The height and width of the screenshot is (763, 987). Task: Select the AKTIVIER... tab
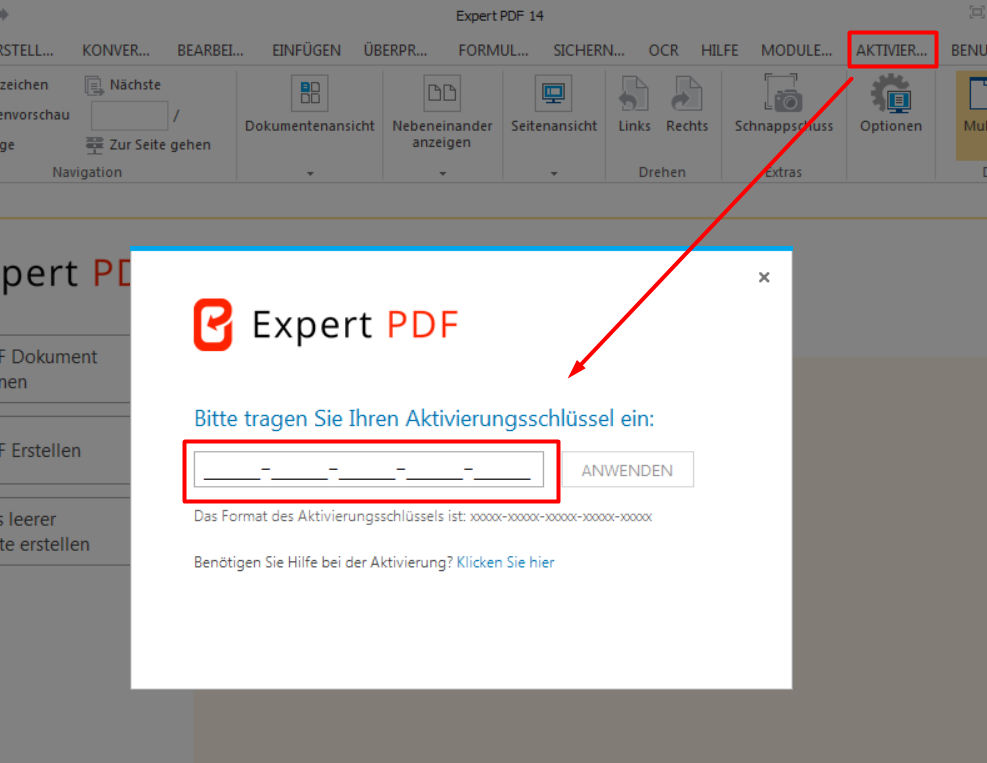(891, 50)
